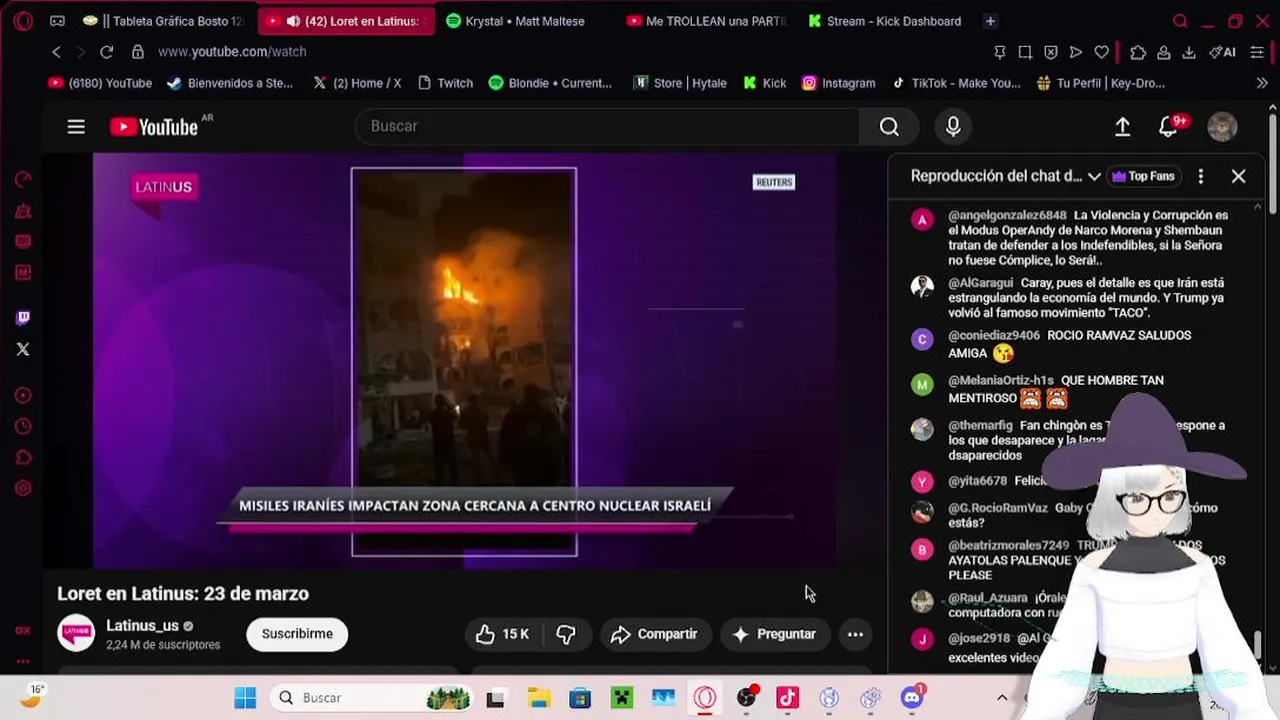
Task: Like the video (15 K)
Action: (x=503, y=634)
